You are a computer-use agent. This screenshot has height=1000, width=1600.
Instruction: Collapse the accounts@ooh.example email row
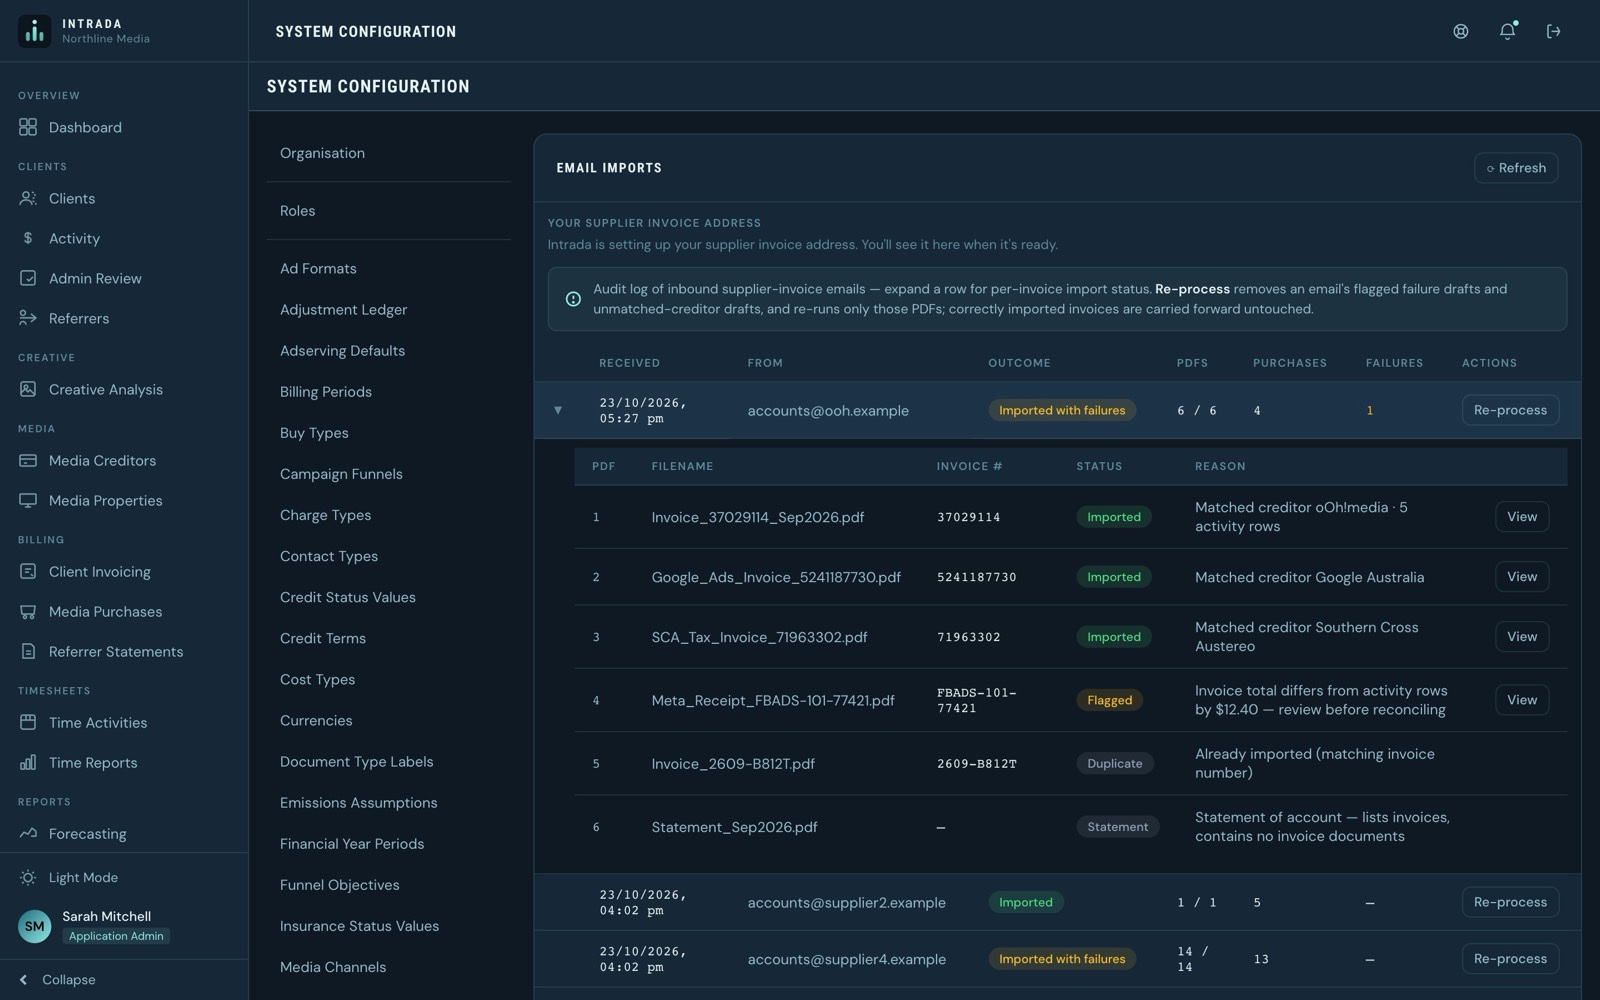(x=558, y=410)
